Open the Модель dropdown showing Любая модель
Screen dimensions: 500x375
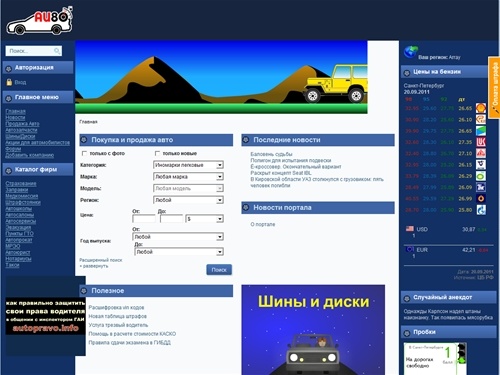pyautogui.click(x=188, y=188)
